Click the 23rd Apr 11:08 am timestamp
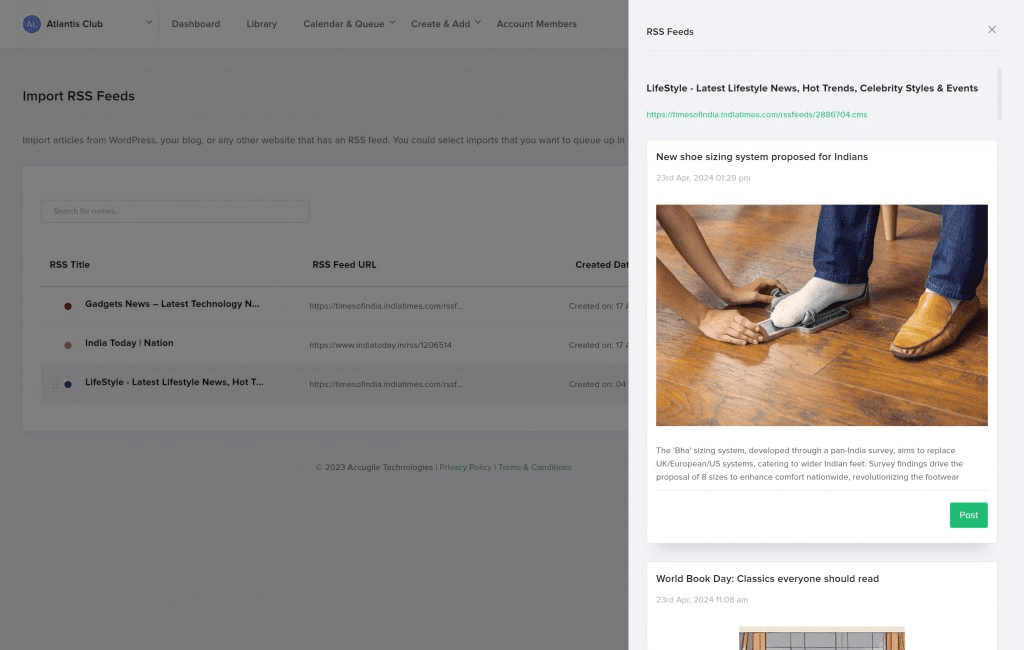This screenshot has width=1024, height=650. tap(701, 600)
